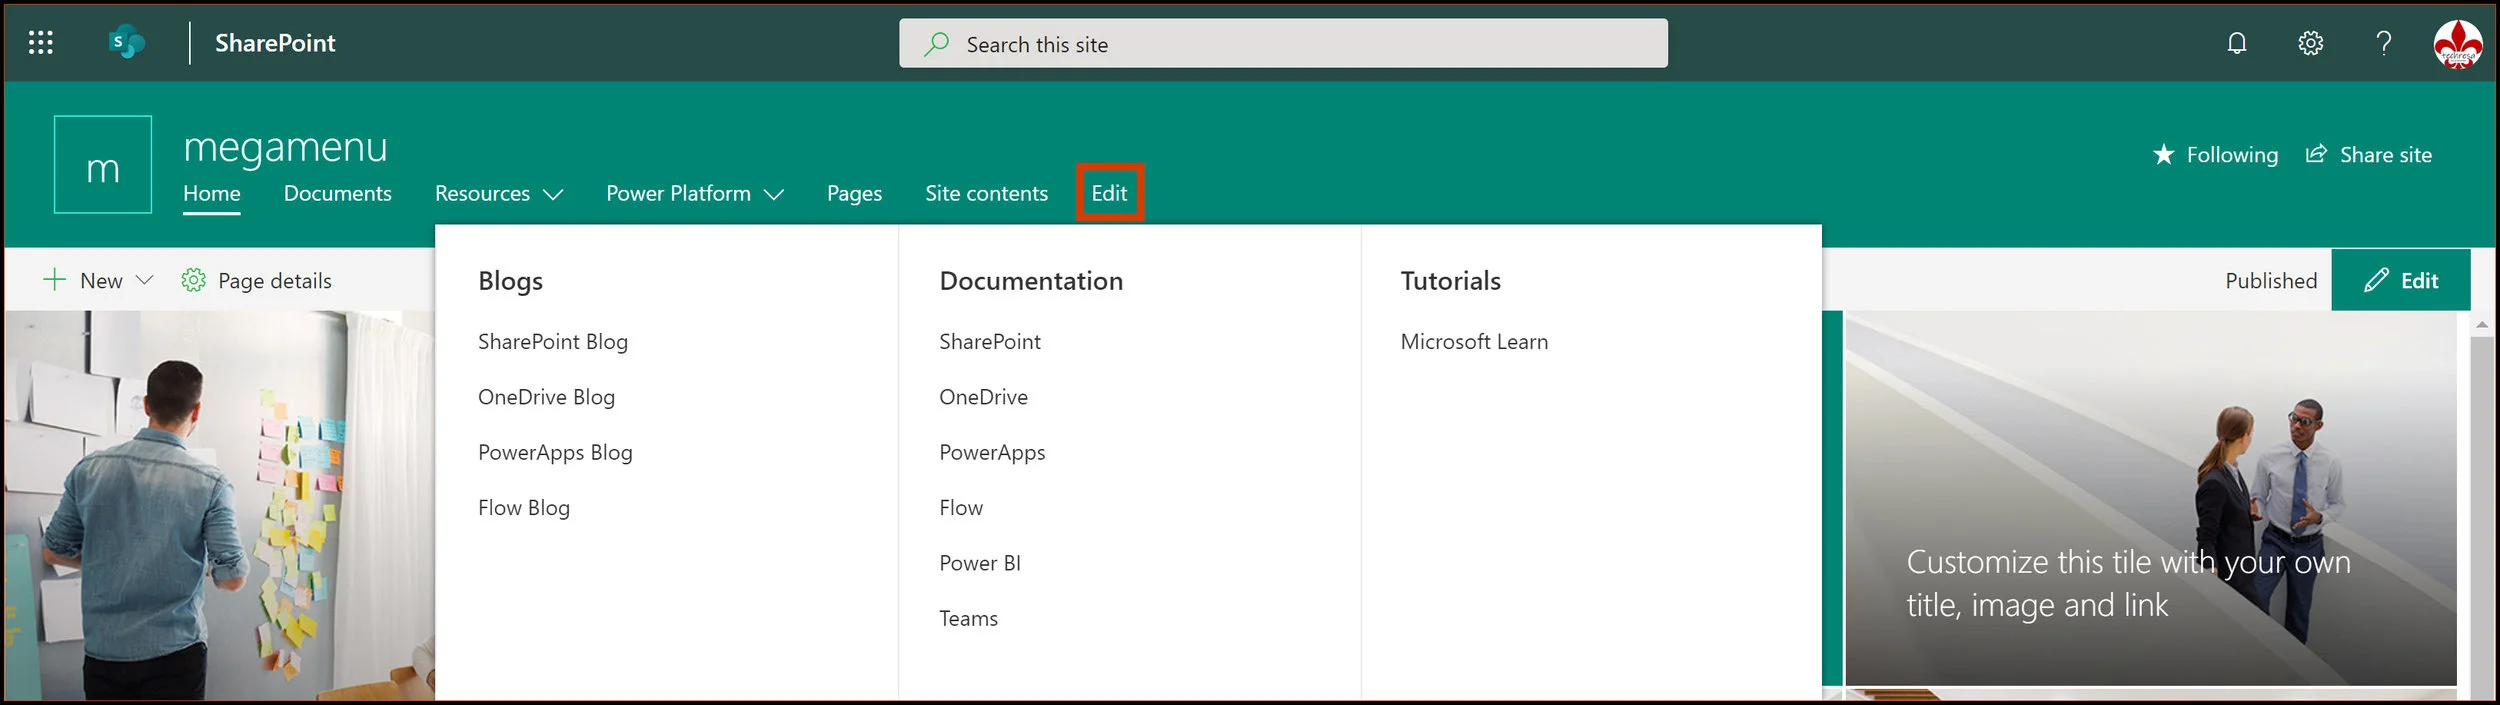The height and width of the screenshot is (705, 2500).
Task: Click the Page details gear icon
Action: pos(193,280)
